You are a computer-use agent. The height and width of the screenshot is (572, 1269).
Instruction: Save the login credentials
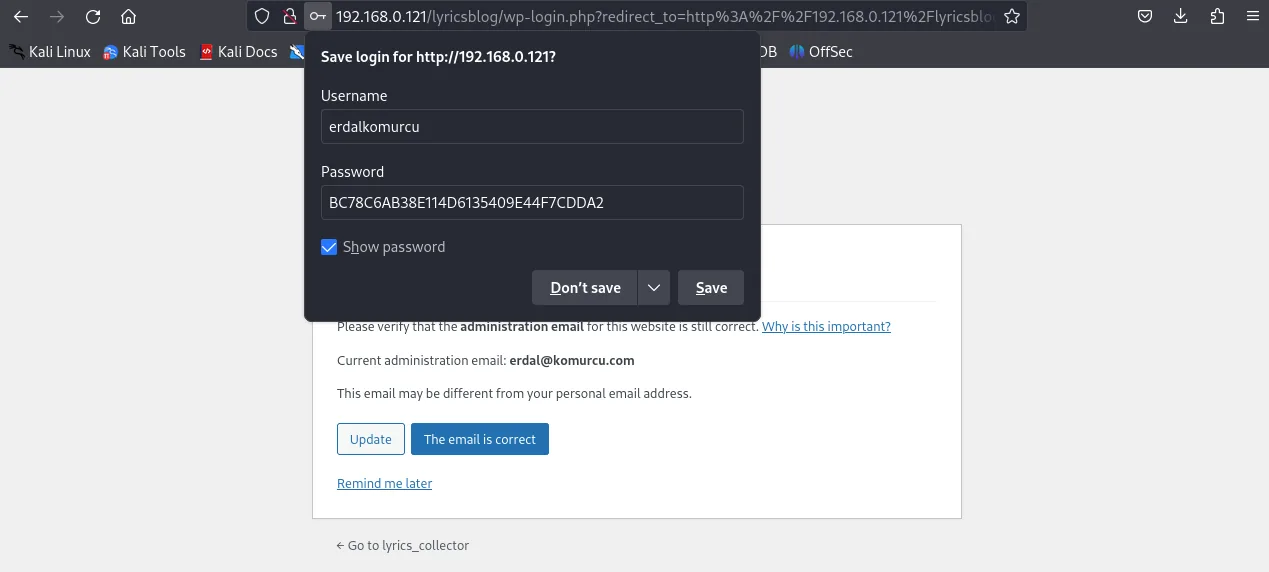point(711,288)
